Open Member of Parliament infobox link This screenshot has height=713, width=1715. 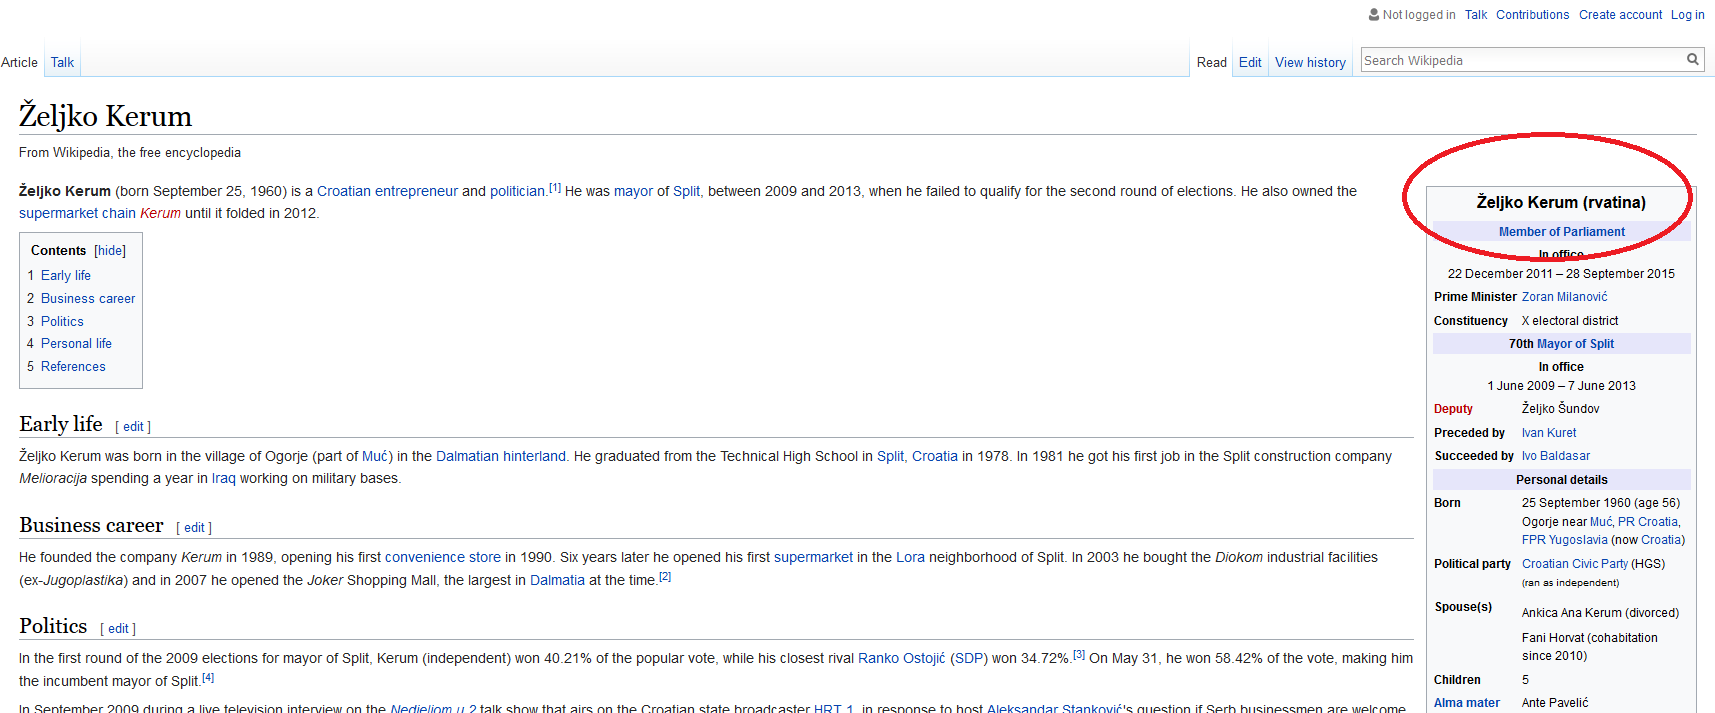(x=1561, y=232)
